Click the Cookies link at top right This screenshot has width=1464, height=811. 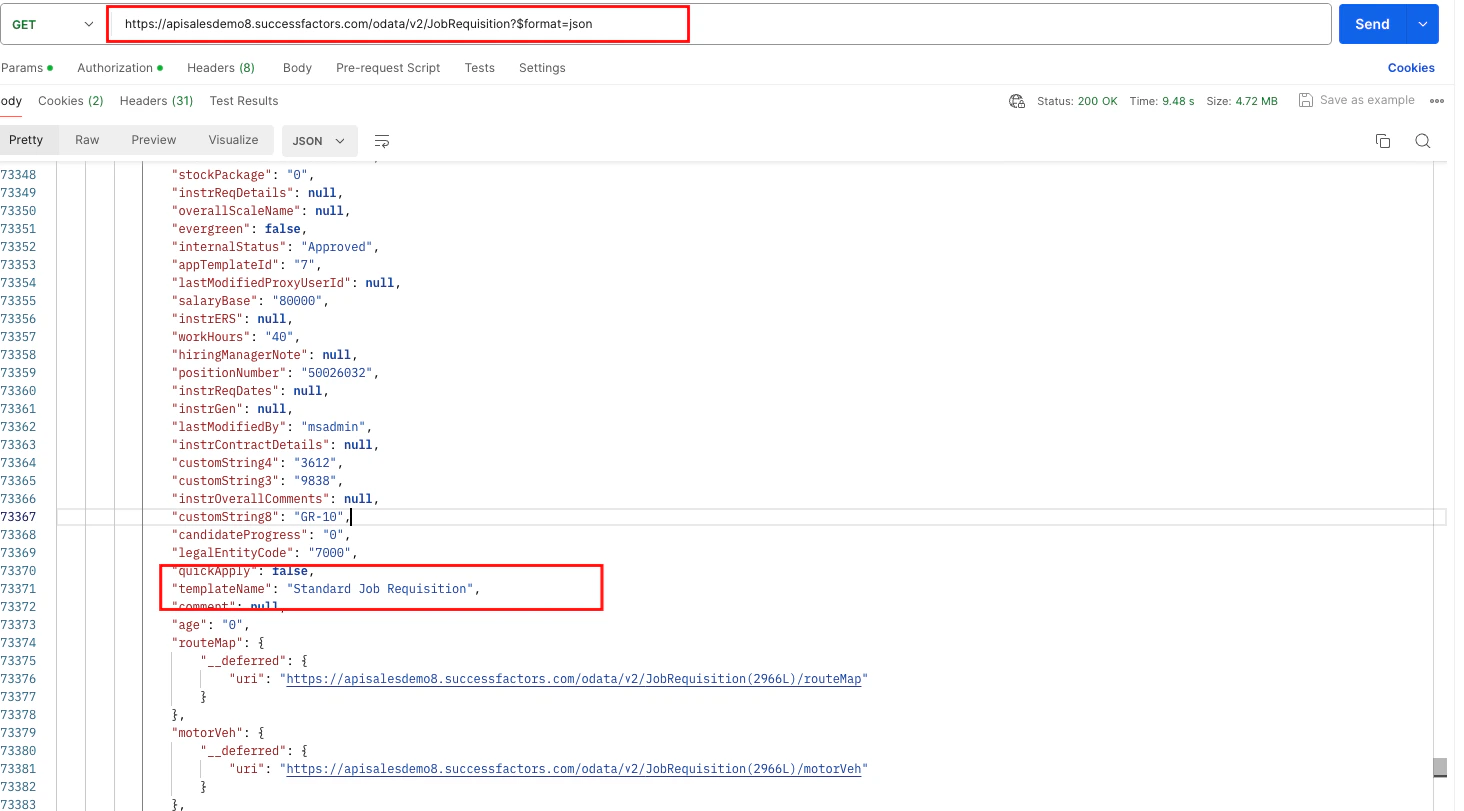coord(1410,67)
